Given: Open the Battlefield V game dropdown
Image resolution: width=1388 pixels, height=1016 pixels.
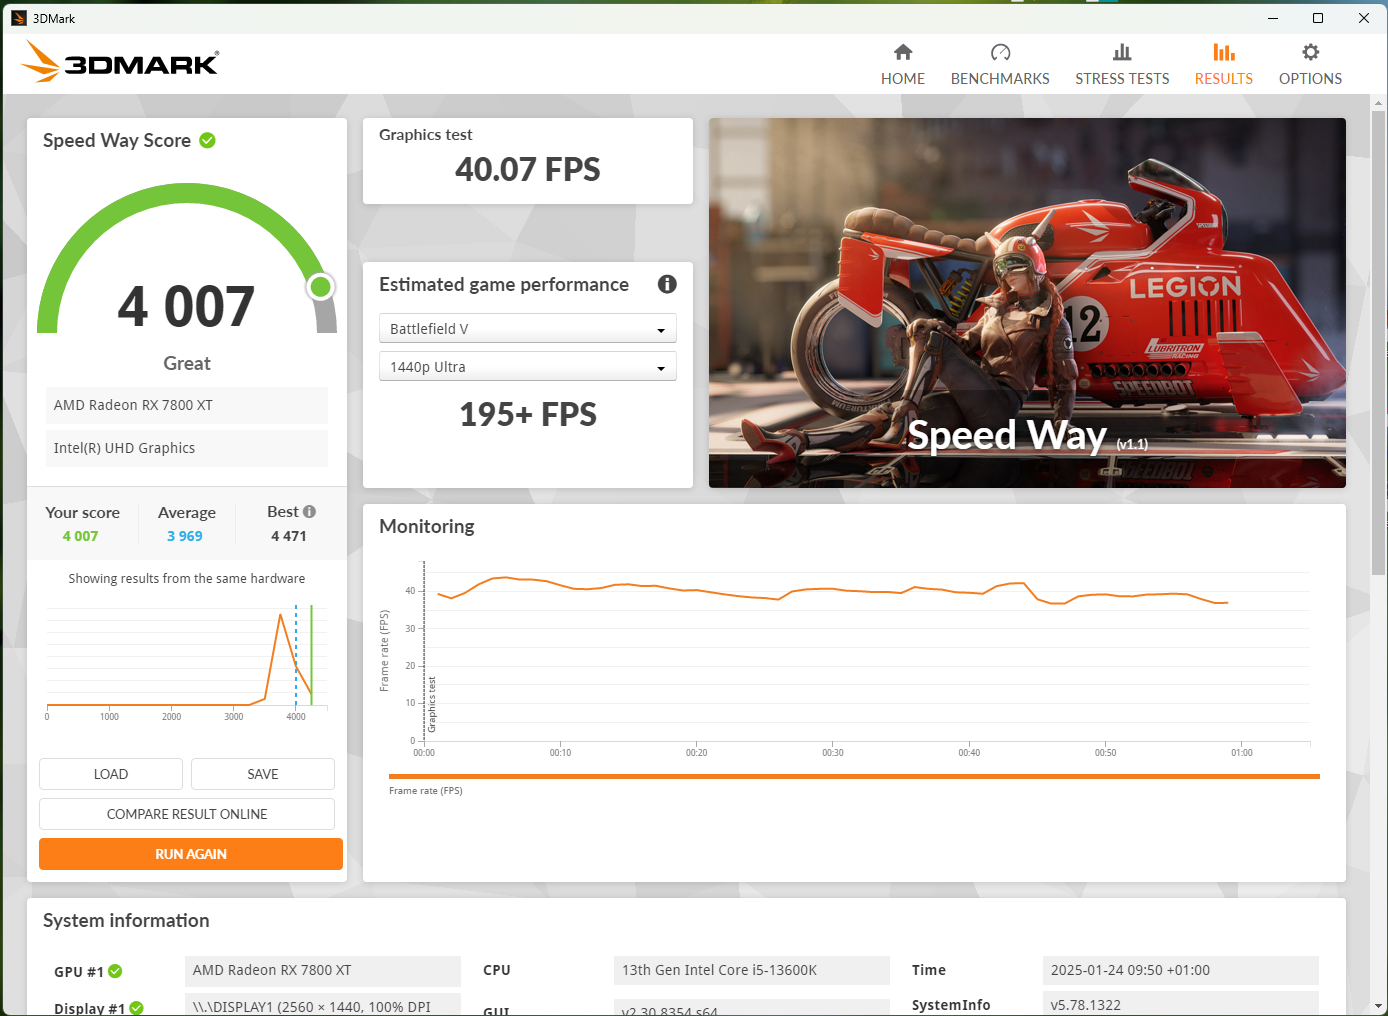Looking at the screenshot, I should click(528, 329).
